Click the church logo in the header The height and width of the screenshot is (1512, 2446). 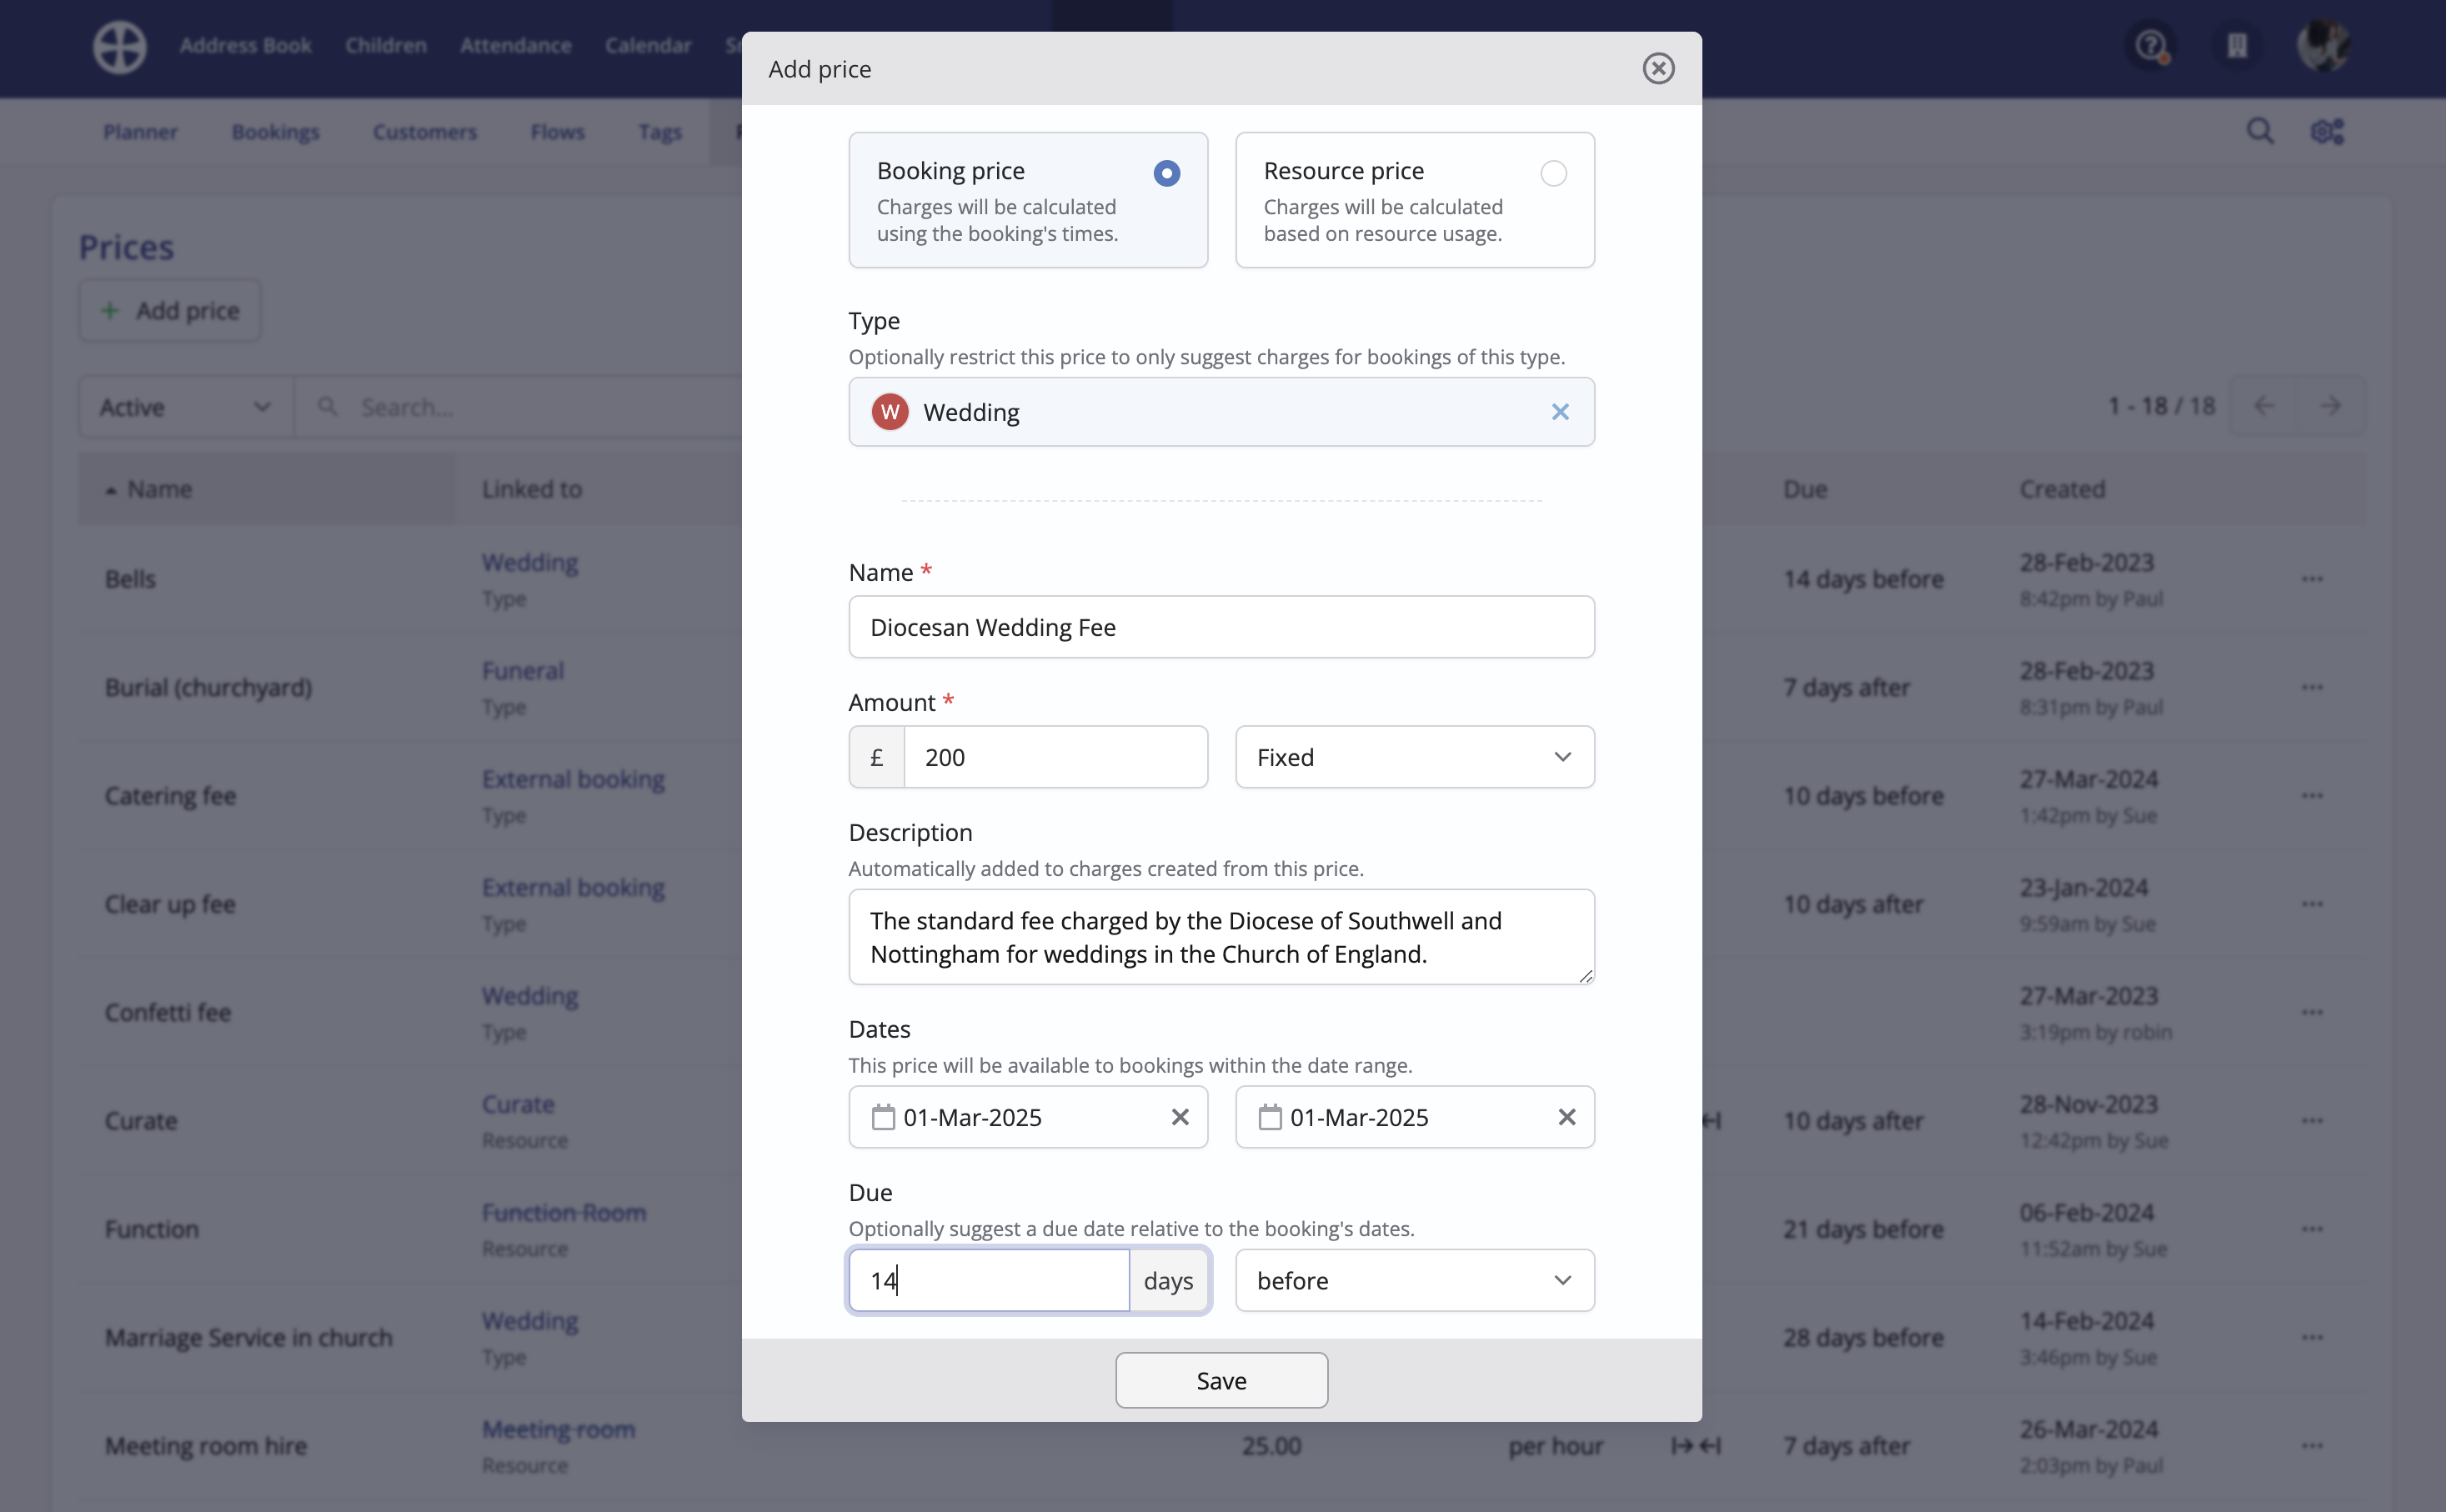120,46
